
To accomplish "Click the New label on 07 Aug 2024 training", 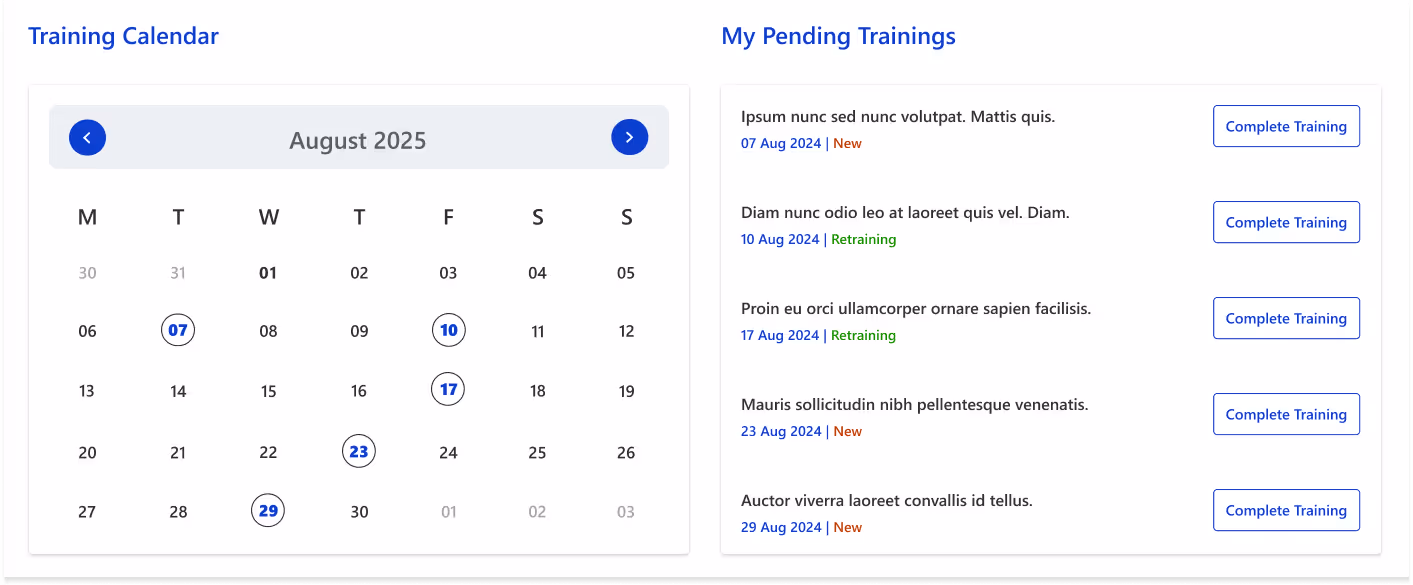I will [847, 143].
